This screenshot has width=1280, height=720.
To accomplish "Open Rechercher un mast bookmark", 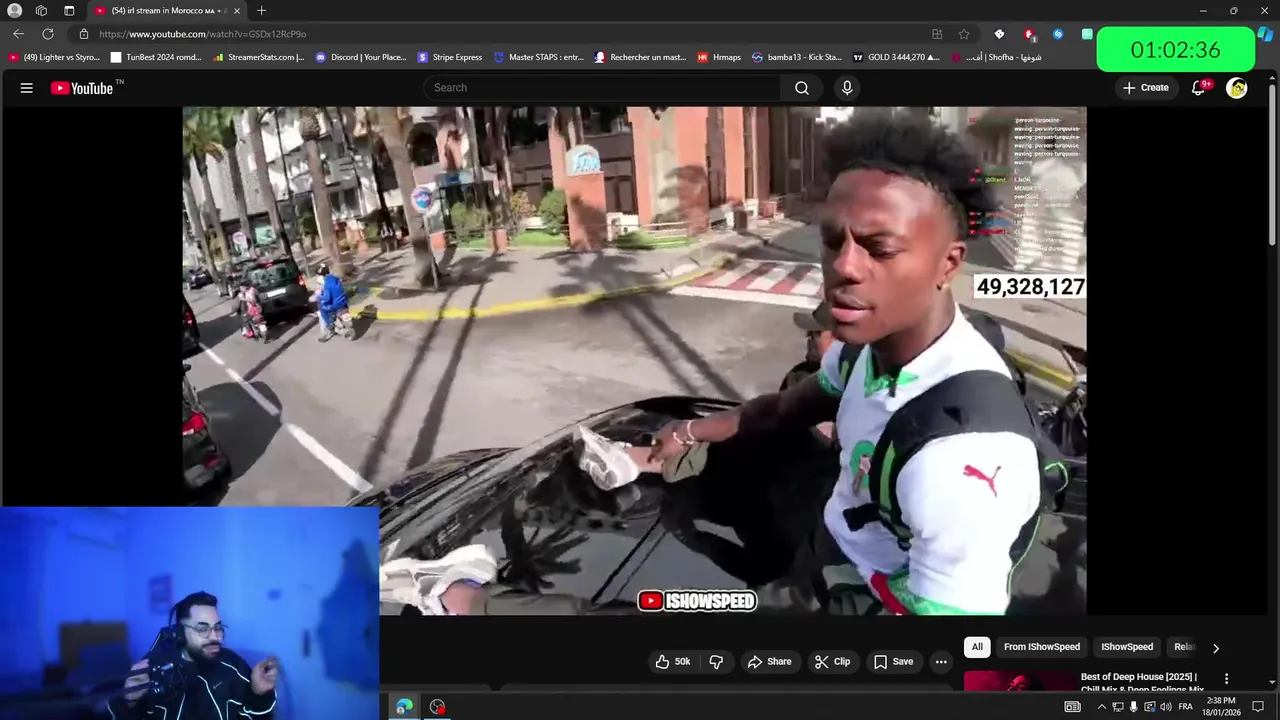I will 640,57.
